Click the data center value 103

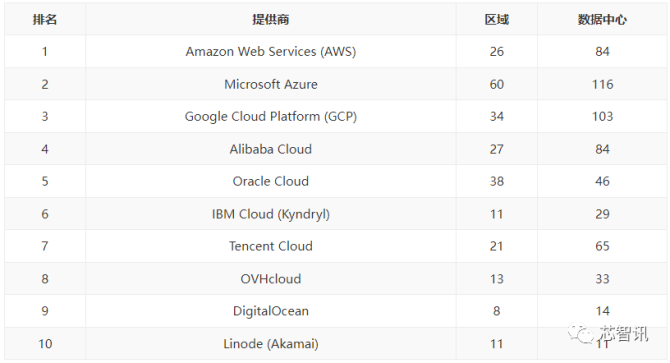pyautogui.click(x=602, y=117)
